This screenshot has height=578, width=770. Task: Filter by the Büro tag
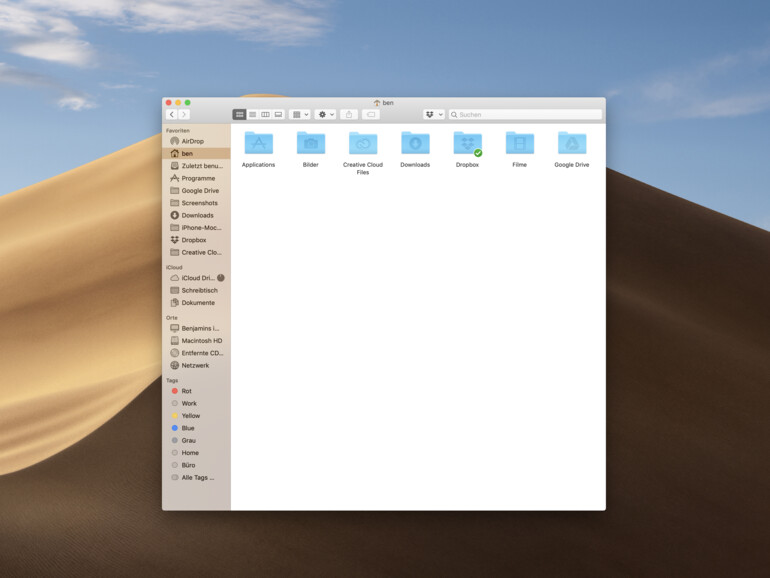tap(196, 465)
